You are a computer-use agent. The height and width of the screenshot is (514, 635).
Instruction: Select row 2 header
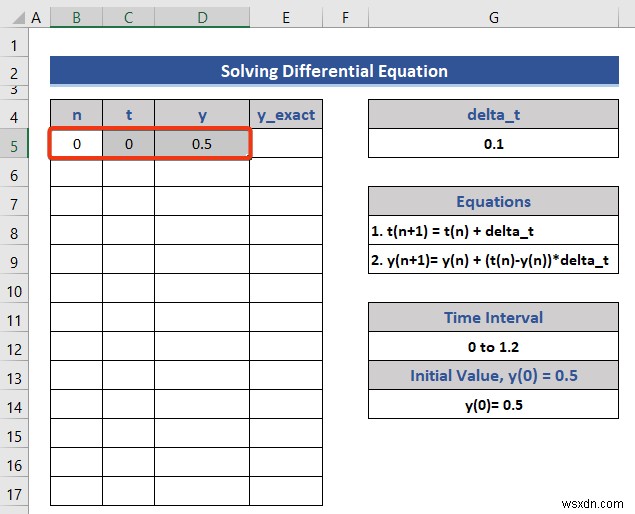pyautogui.click(x=14, y=73)
